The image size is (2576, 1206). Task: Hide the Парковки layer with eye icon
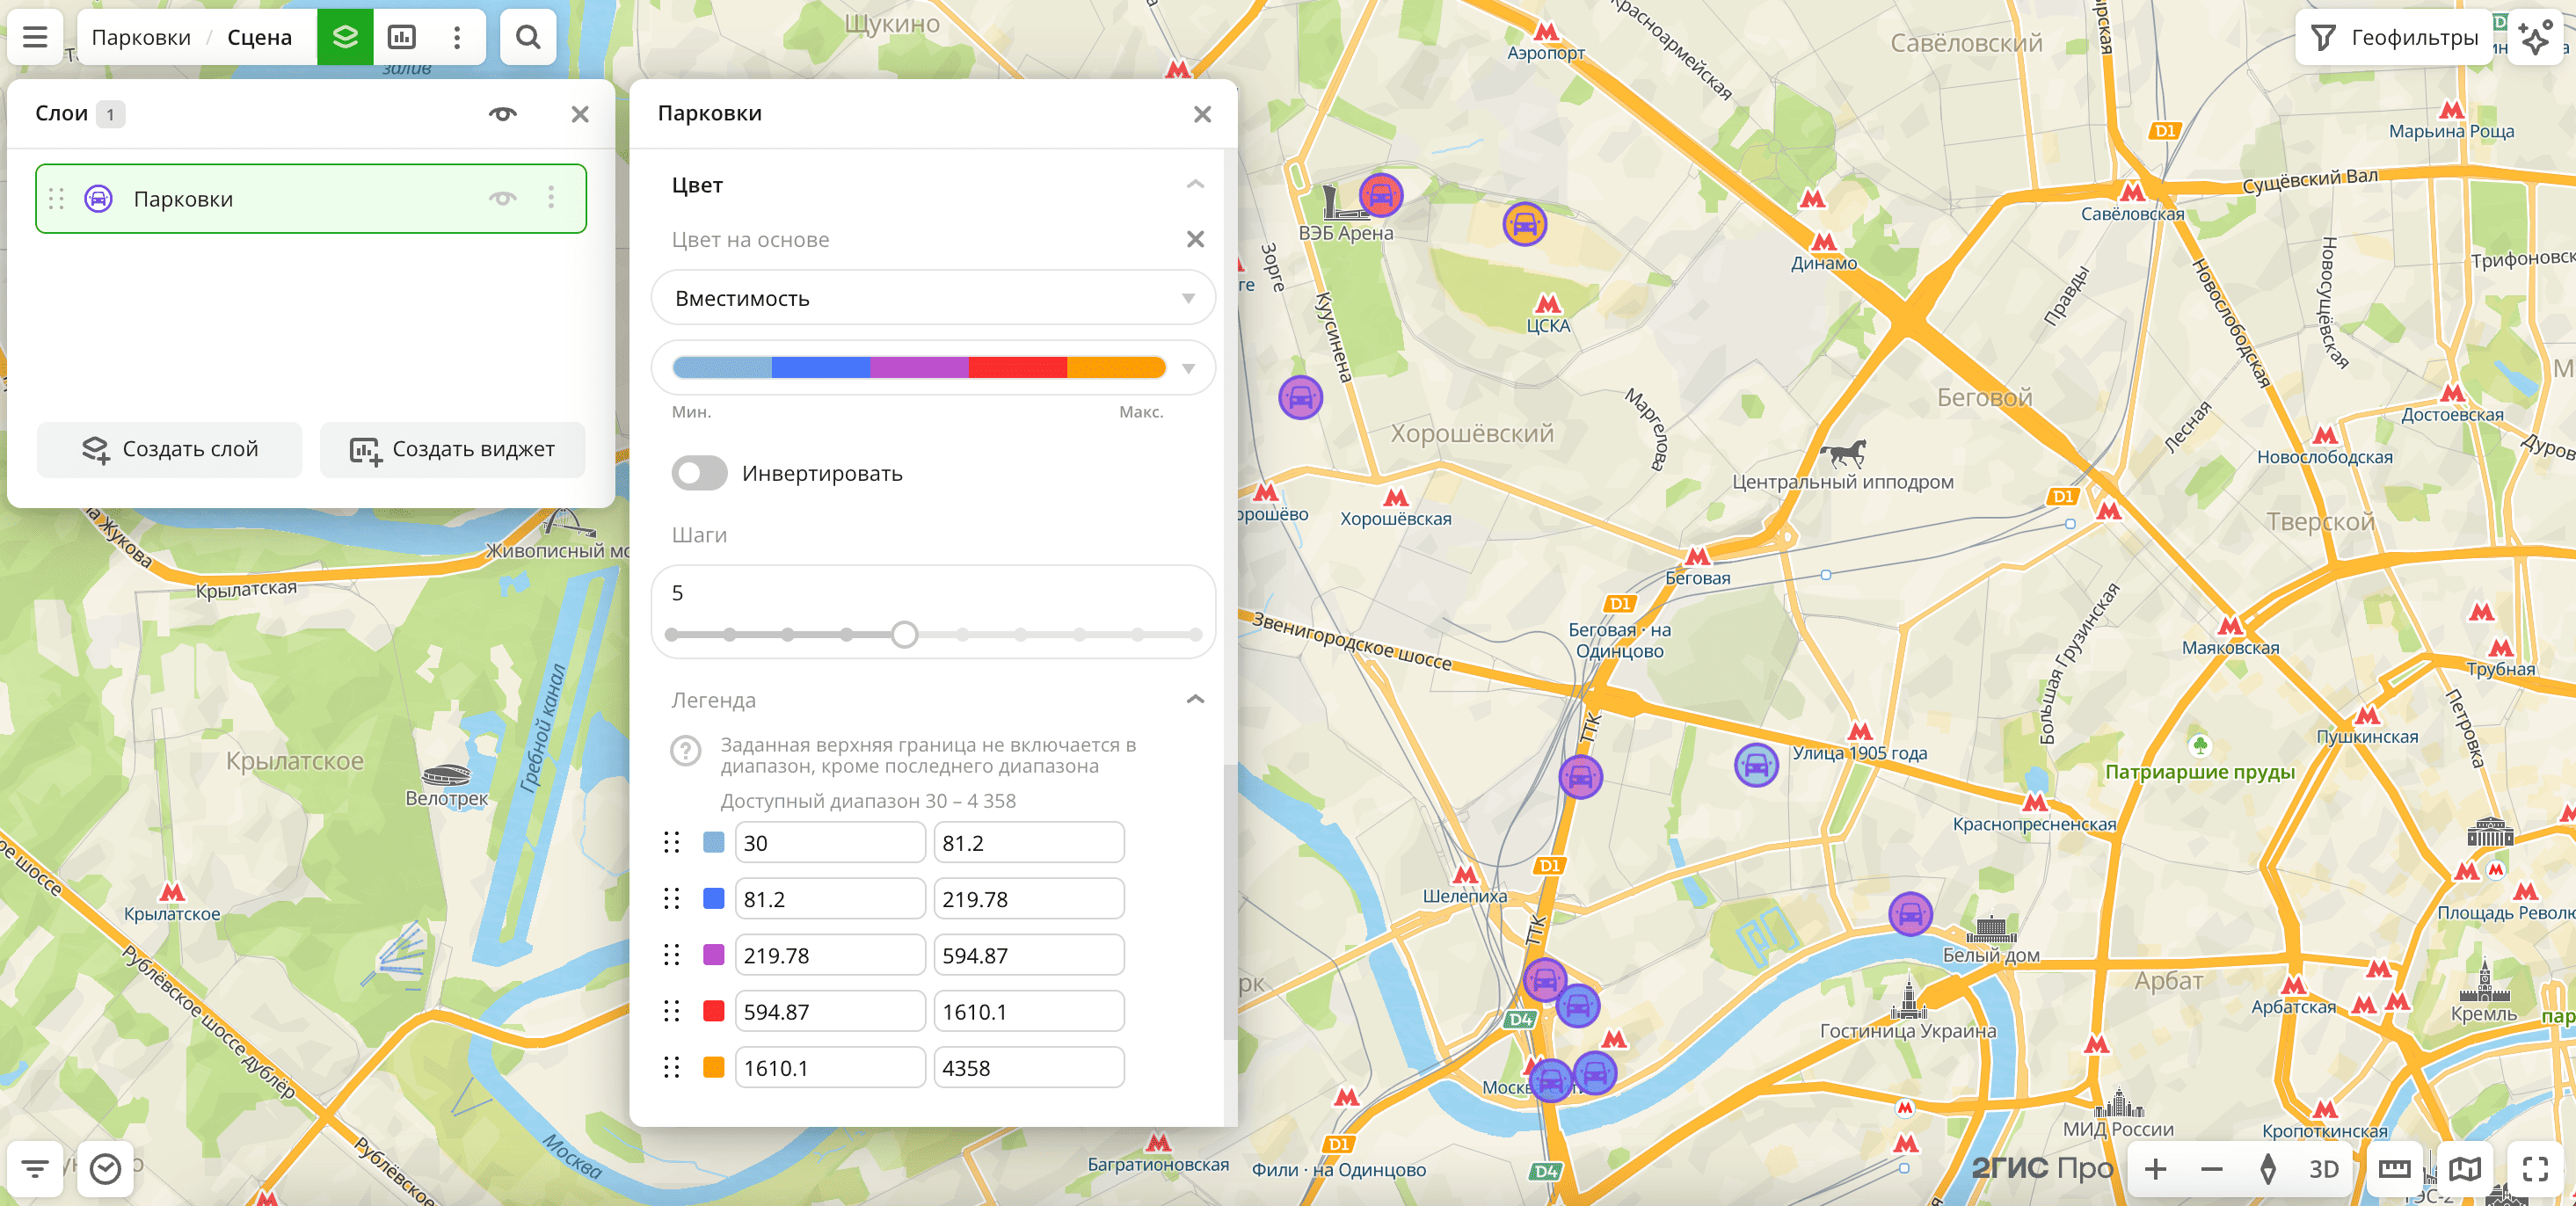coord(502,198)
